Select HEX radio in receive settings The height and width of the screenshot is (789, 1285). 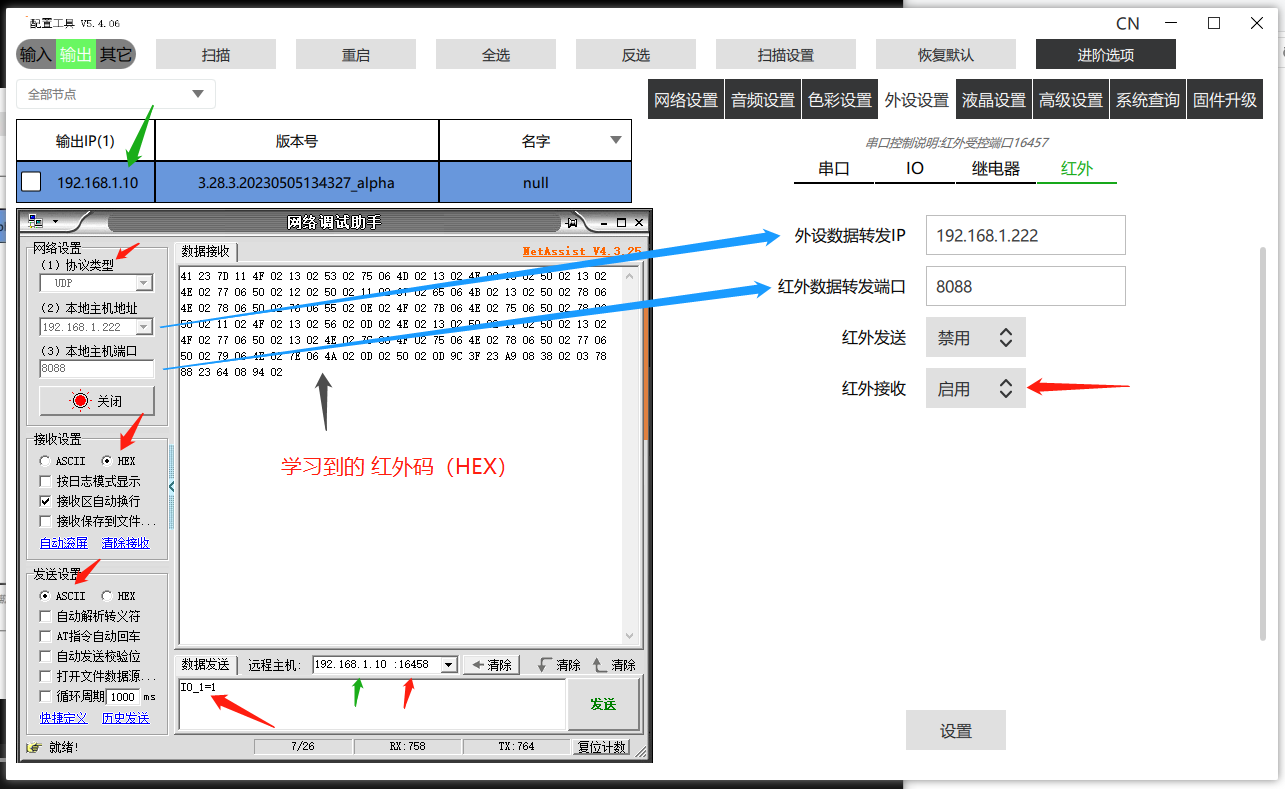pyautogui.click(x=107, y=461)
